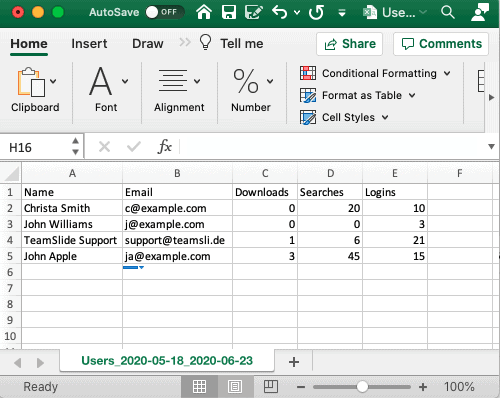
Task: Open the Draw ribbon tab
Action: [x=148, y=44]
